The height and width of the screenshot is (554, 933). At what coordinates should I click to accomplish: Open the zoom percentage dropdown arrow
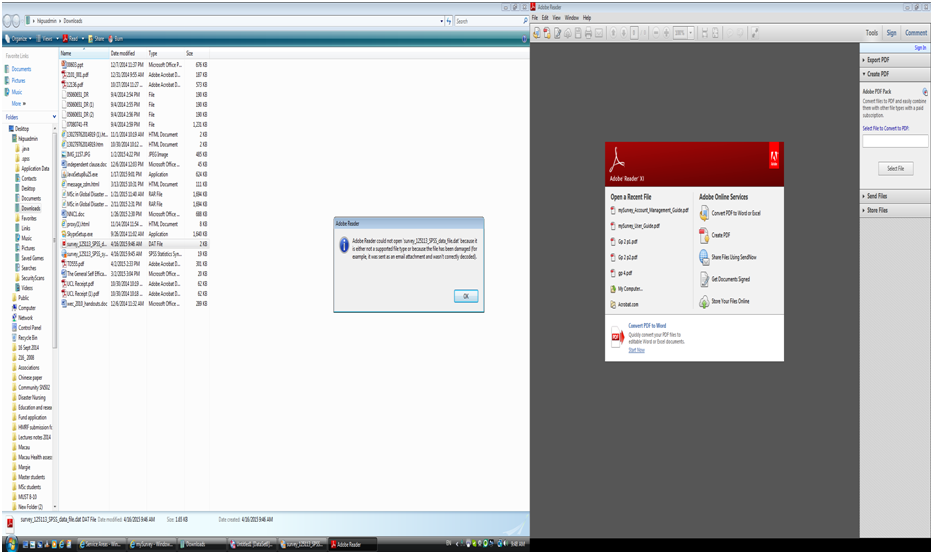point(691,33)
